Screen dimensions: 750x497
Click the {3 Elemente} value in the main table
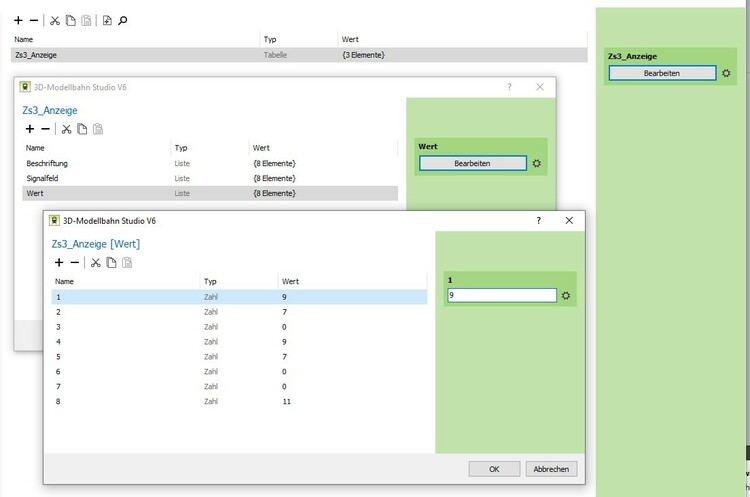(363, 55)
